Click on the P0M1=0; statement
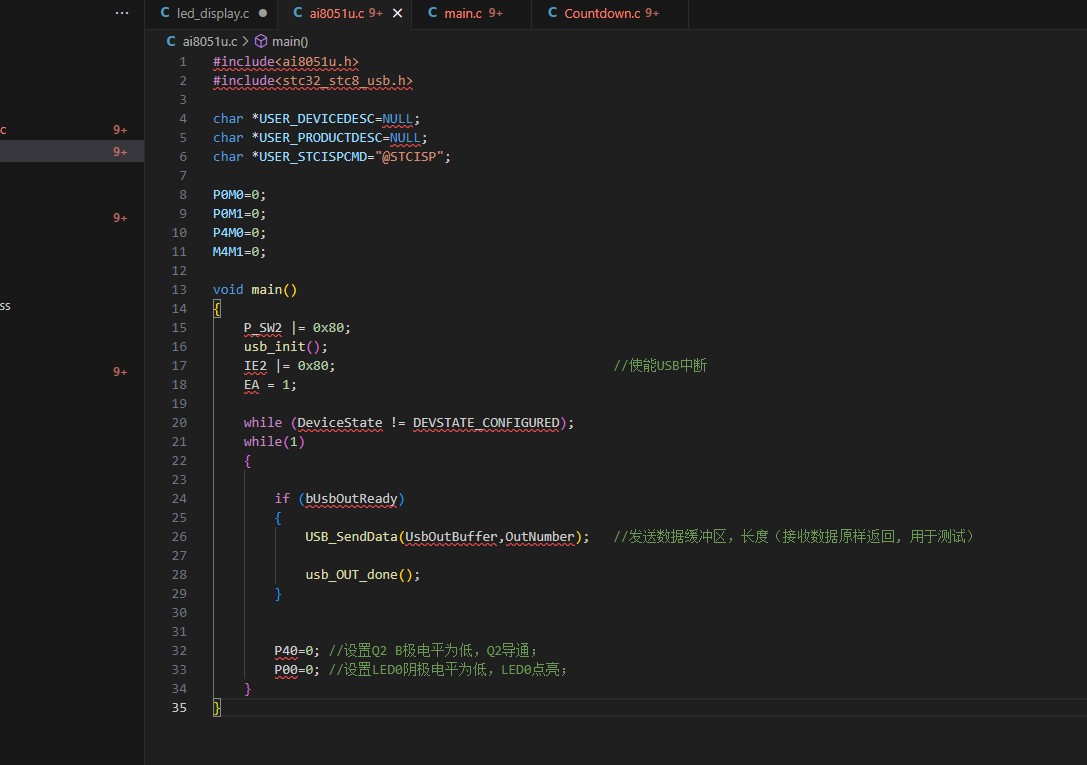The image size is (1087, 765). (239, 213)
